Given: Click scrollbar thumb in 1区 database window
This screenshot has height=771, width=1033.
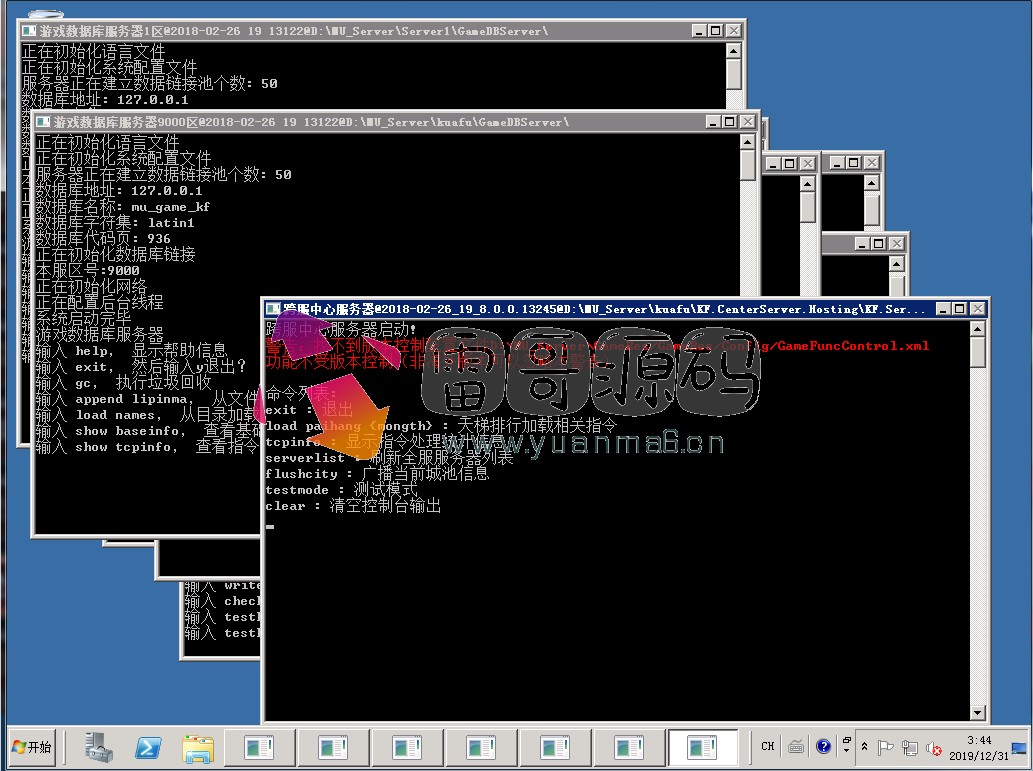Looking at the screenshot, I should tap(734, 74).
